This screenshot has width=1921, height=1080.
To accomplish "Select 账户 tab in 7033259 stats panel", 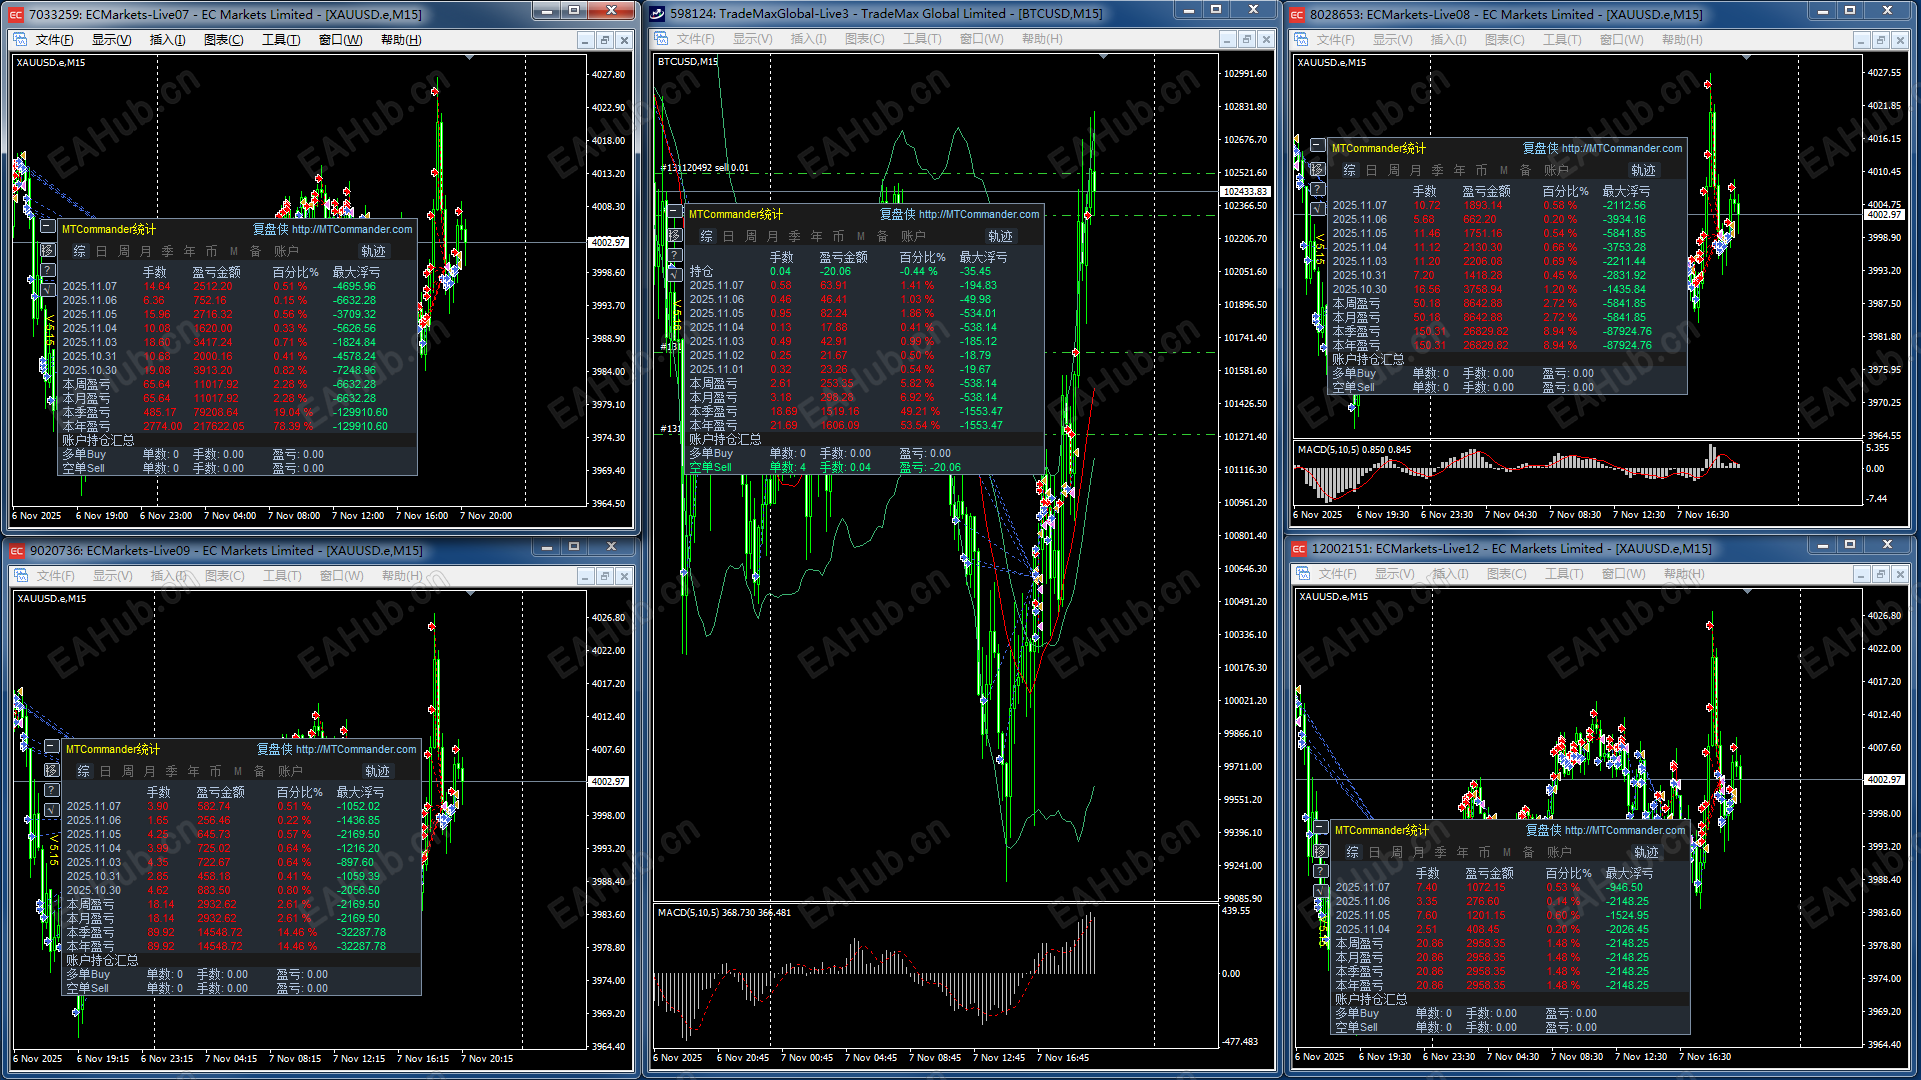I will pos(286,251).
